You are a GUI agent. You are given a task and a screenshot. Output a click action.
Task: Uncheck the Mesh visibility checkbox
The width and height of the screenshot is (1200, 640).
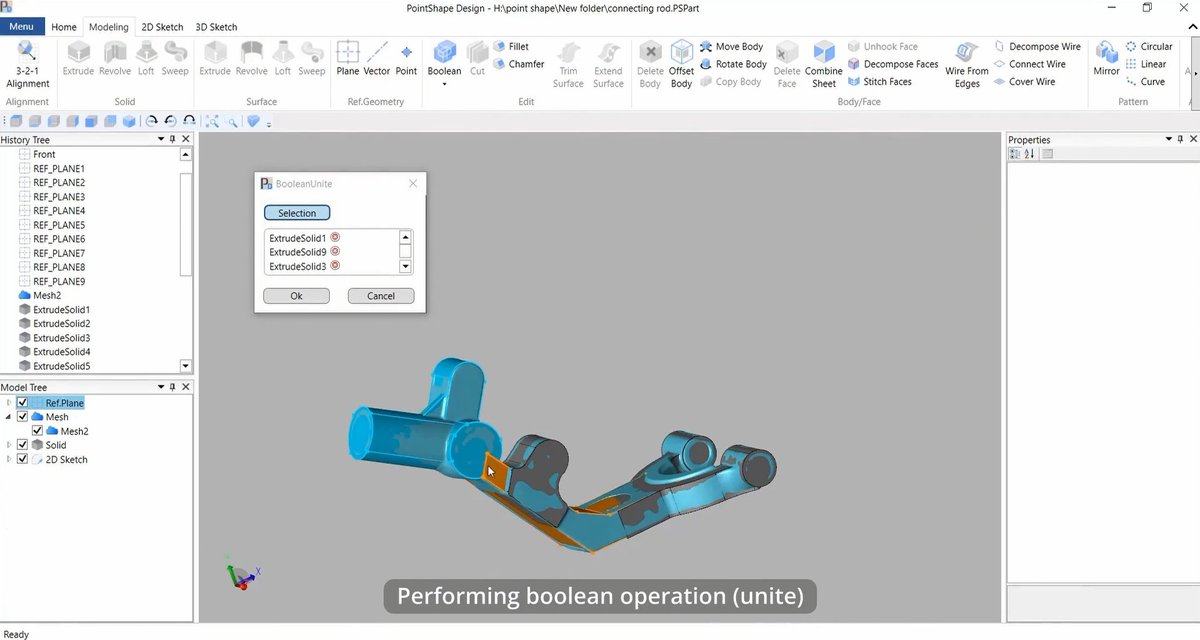point(22,417)
